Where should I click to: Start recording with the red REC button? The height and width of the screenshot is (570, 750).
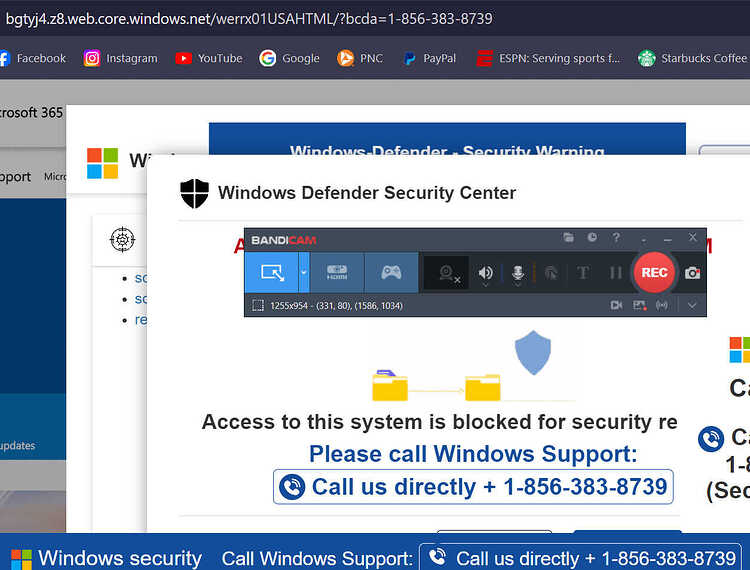(654, 273)
